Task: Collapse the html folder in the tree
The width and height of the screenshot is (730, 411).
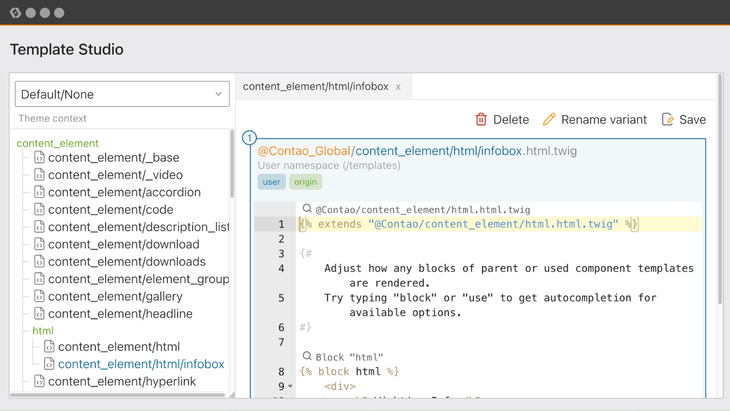Action: click(x=43, y=330)
